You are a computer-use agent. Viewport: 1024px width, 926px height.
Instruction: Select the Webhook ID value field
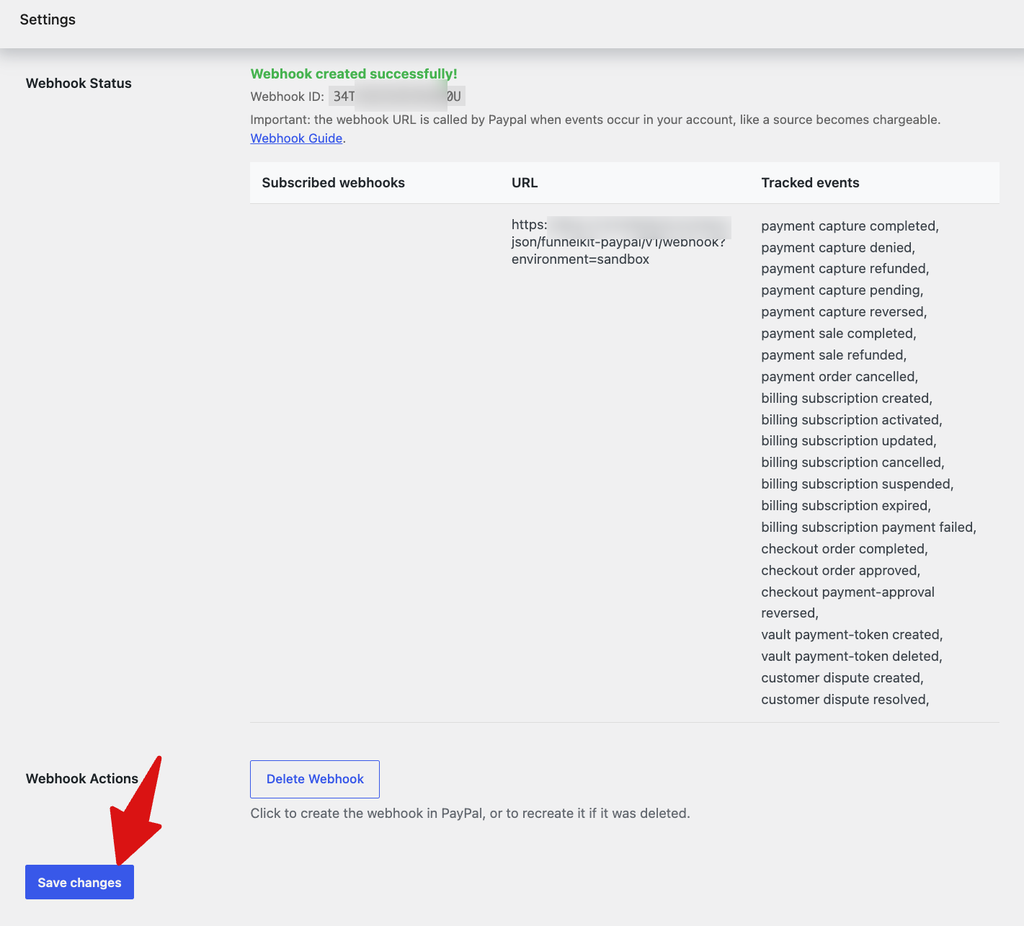pos(396,97)
